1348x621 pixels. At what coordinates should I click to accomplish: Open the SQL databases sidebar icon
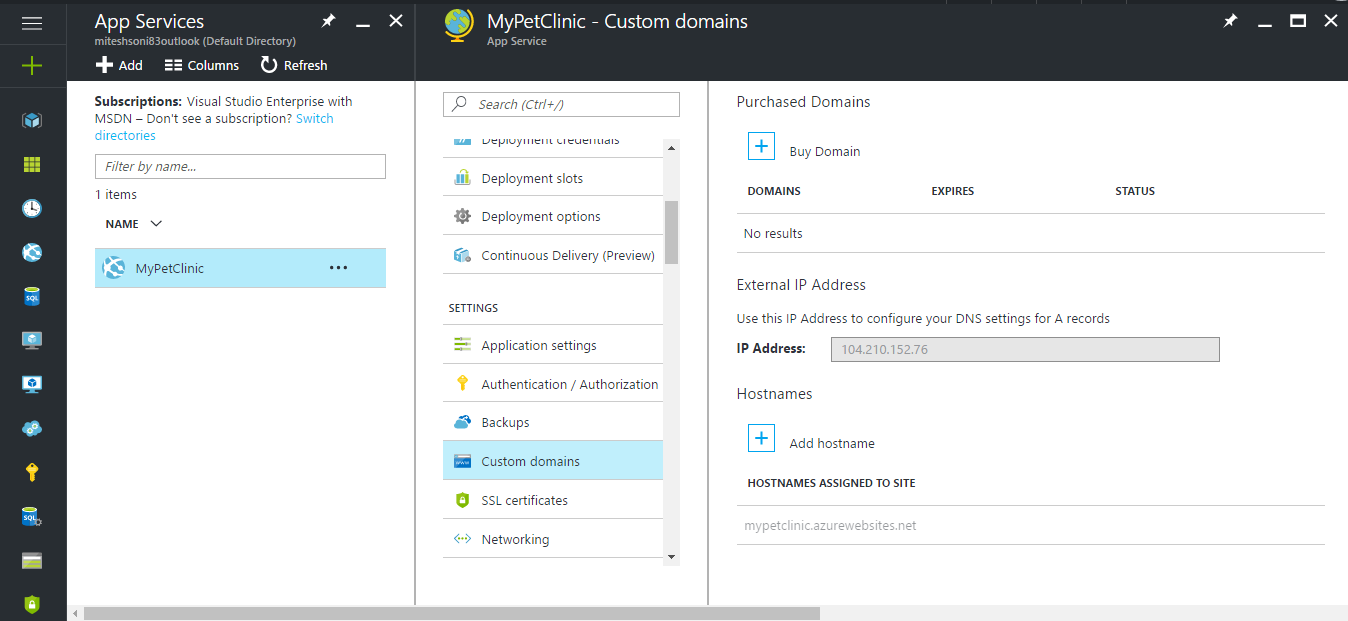tap(32, 296)
